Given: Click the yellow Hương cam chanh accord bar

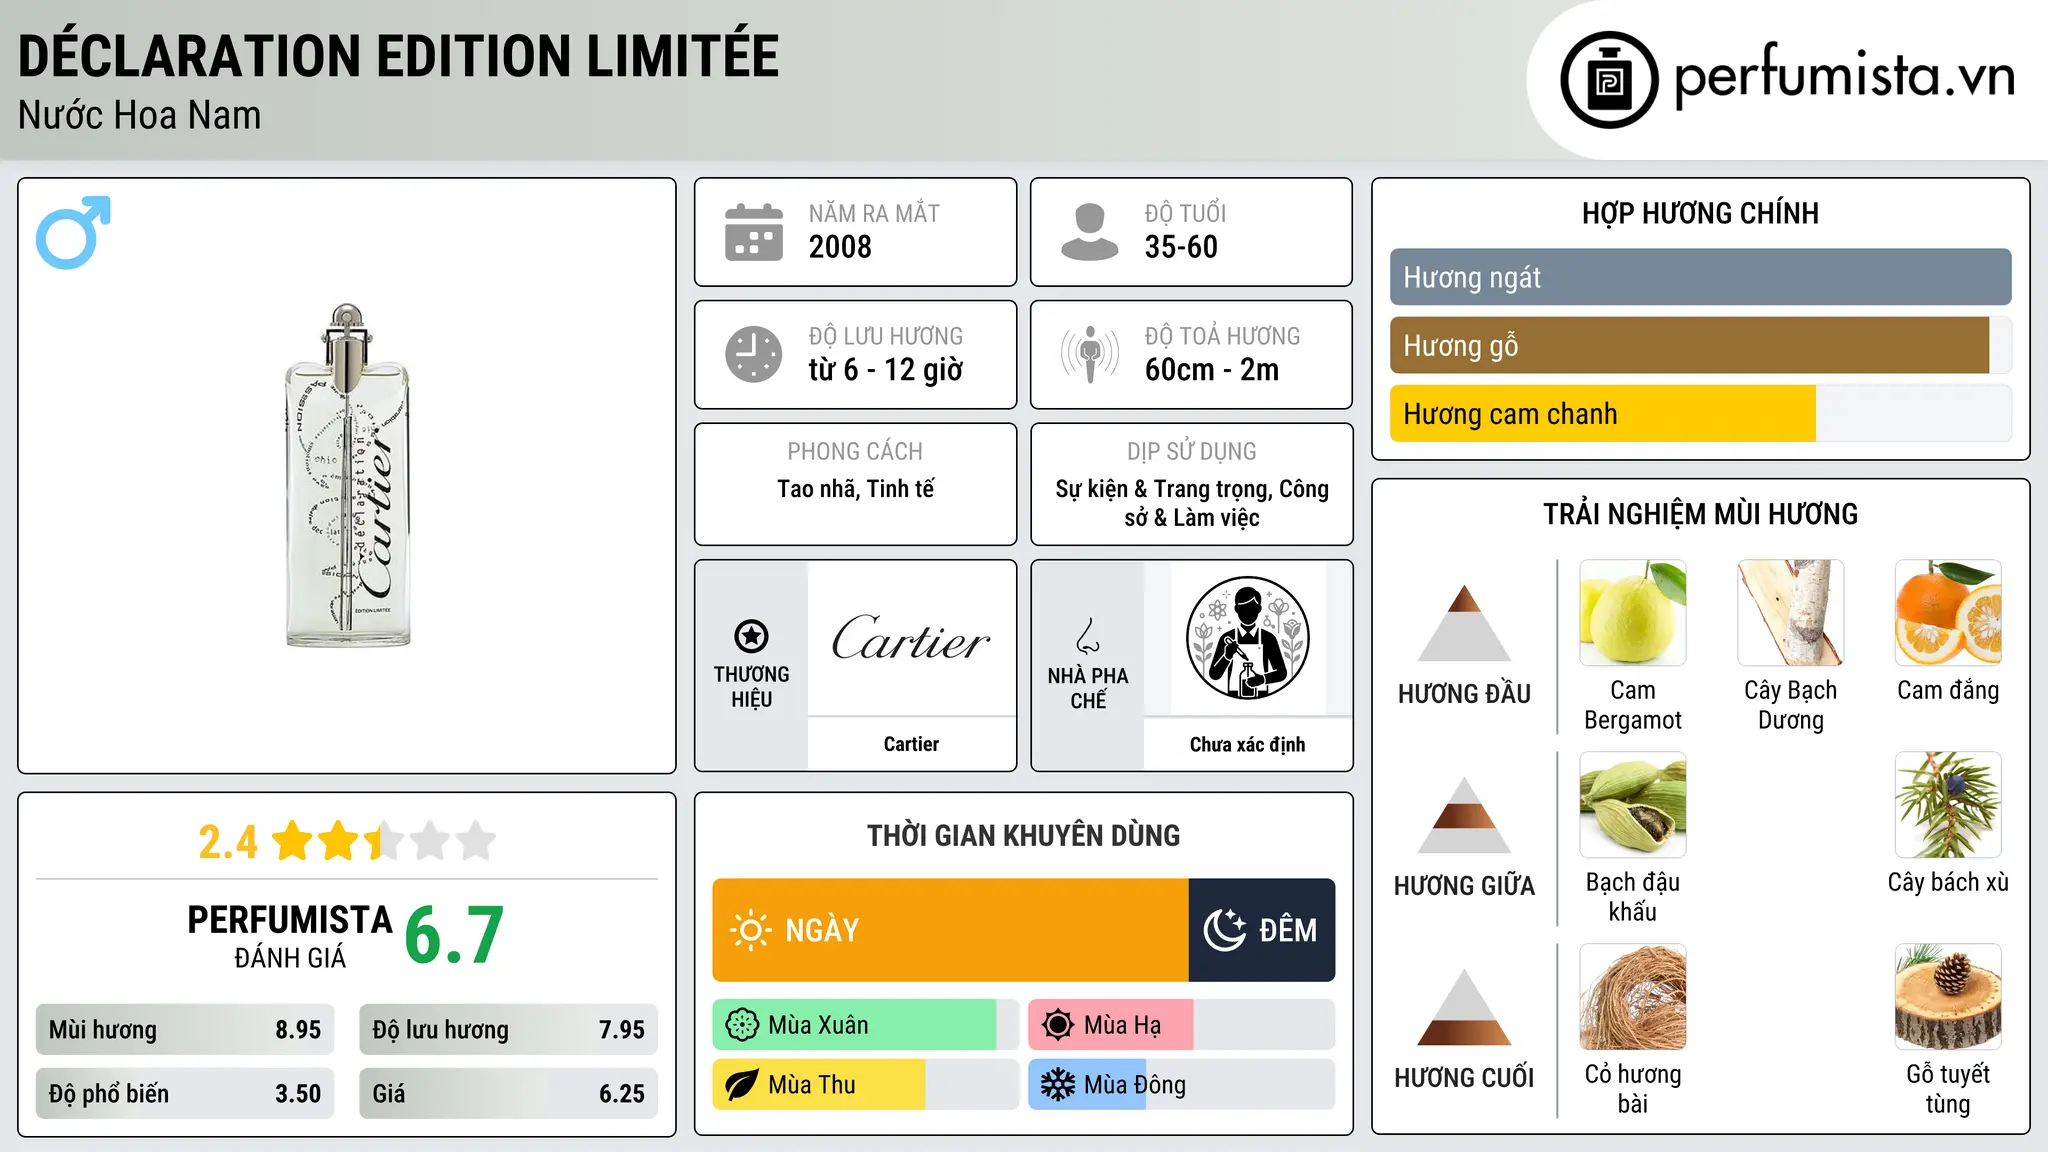Looking at the screenshot, I should pyautogui.click(x=1603, y=413).
